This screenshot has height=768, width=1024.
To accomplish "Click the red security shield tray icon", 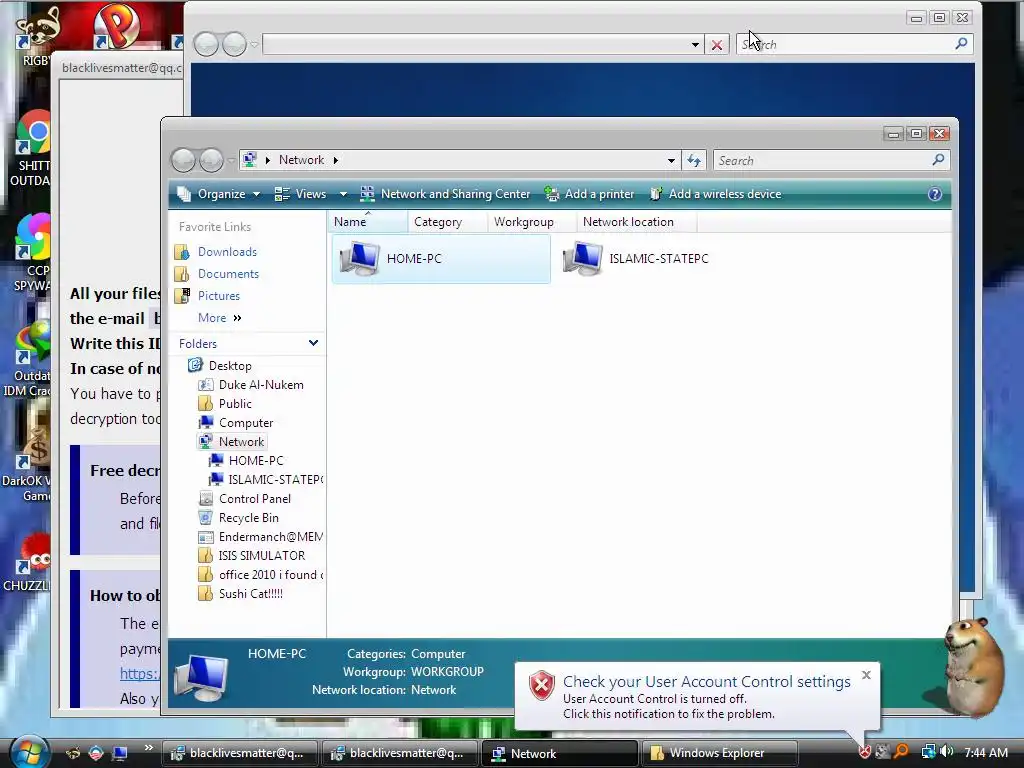I will click(x=864, y=752).
